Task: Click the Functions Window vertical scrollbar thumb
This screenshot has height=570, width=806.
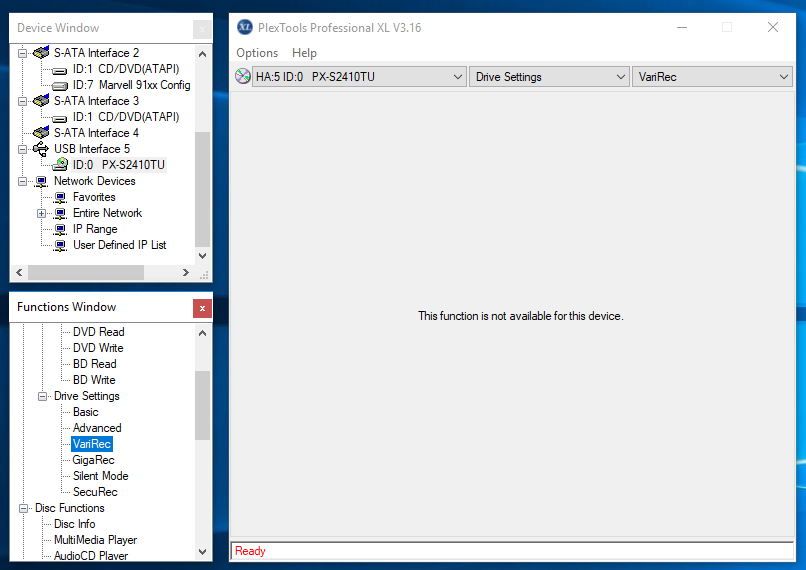Action: [203, 405]
